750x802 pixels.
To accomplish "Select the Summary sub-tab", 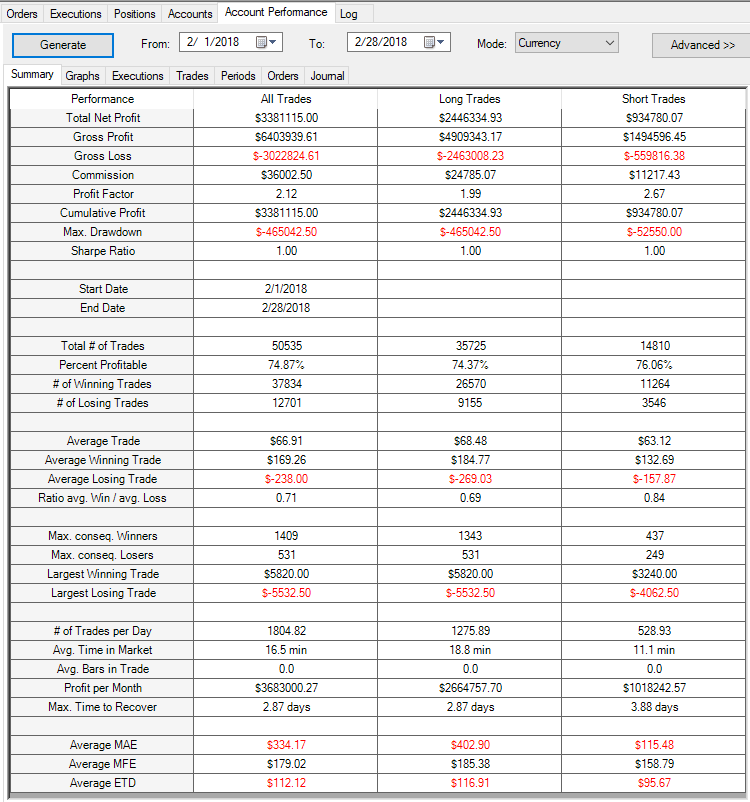I will 32,74.
